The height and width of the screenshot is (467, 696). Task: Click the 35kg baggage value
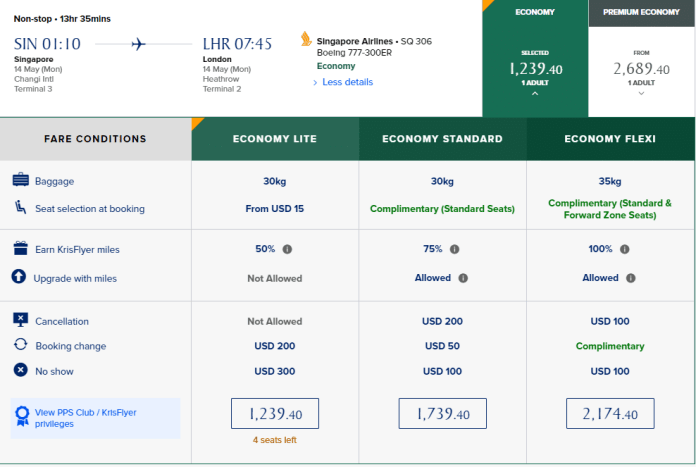(610, 181)
